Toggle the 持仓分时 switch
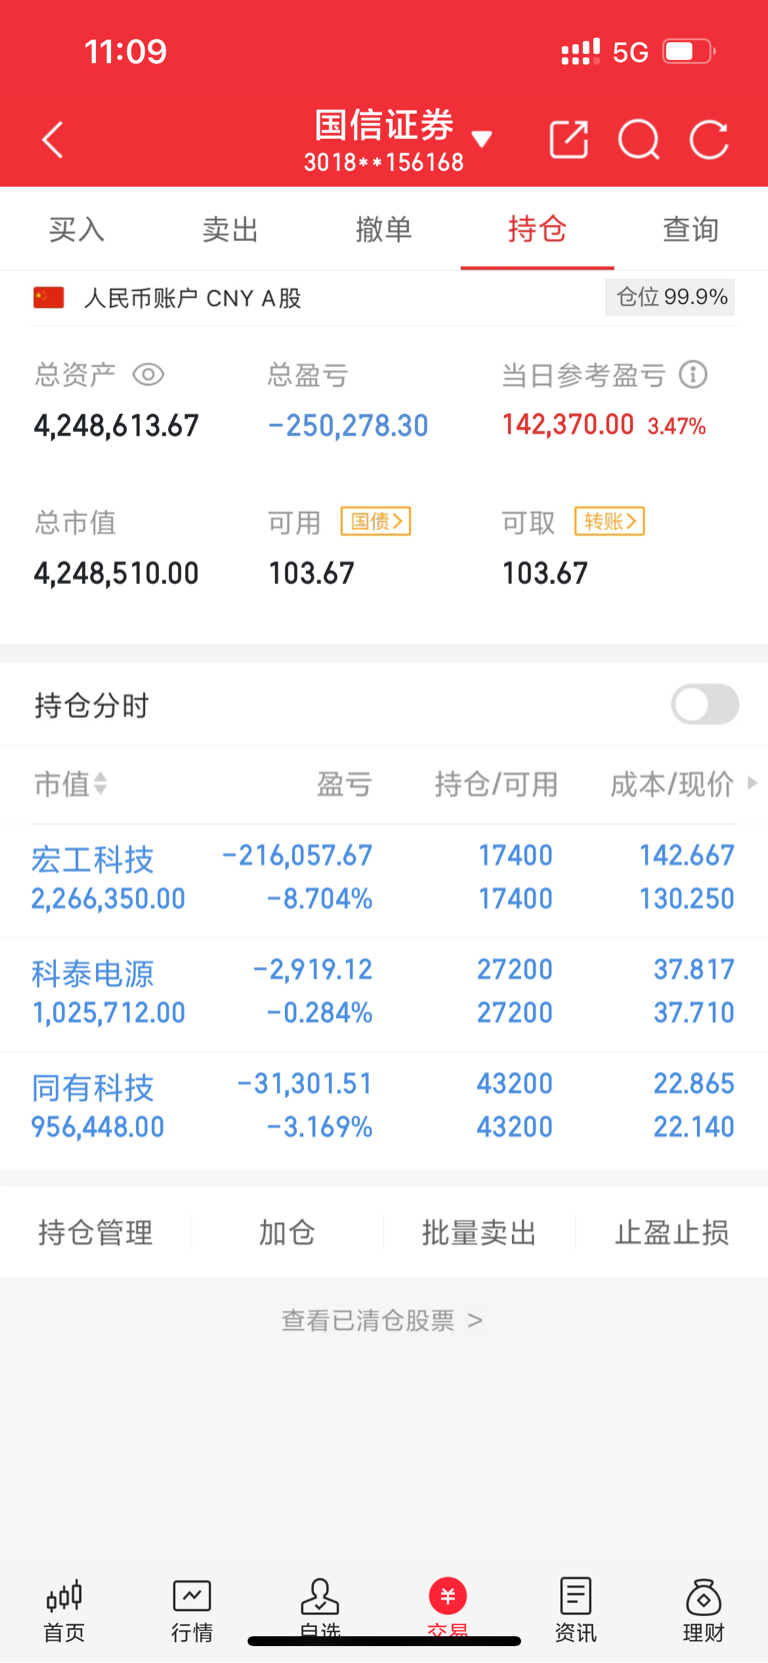Image resolution: width=768 pixels, height=1663 pixels. point(705,705)
